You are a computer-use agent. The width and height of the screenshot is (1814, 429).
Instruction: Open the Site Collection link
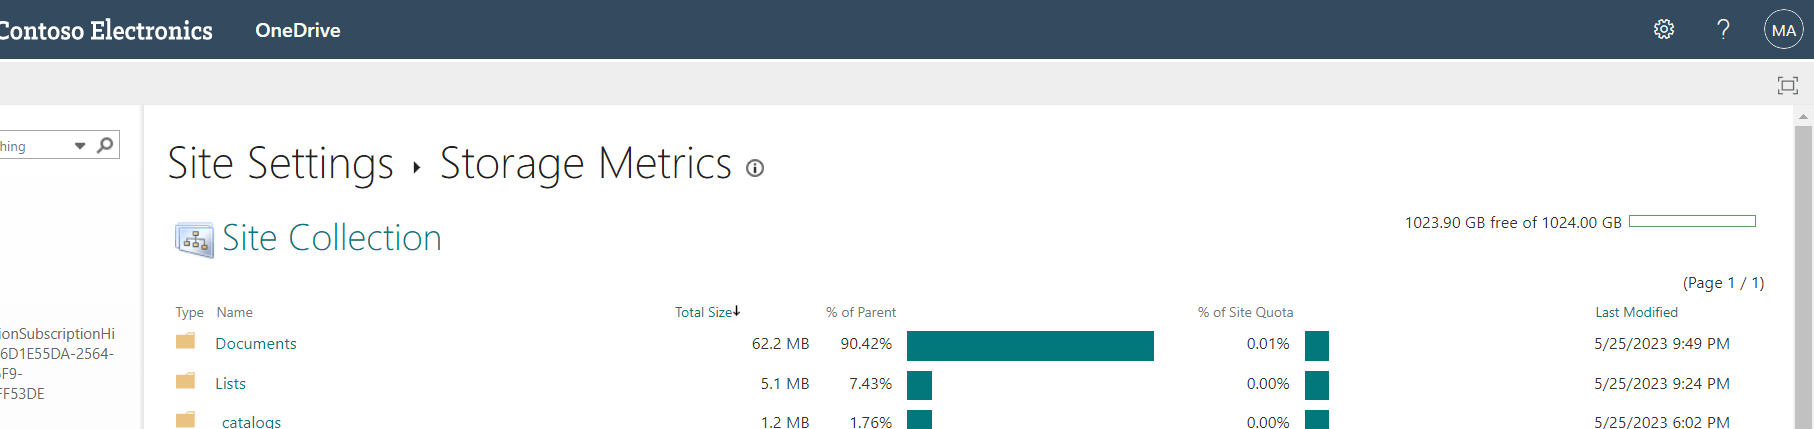coord(331,238)
